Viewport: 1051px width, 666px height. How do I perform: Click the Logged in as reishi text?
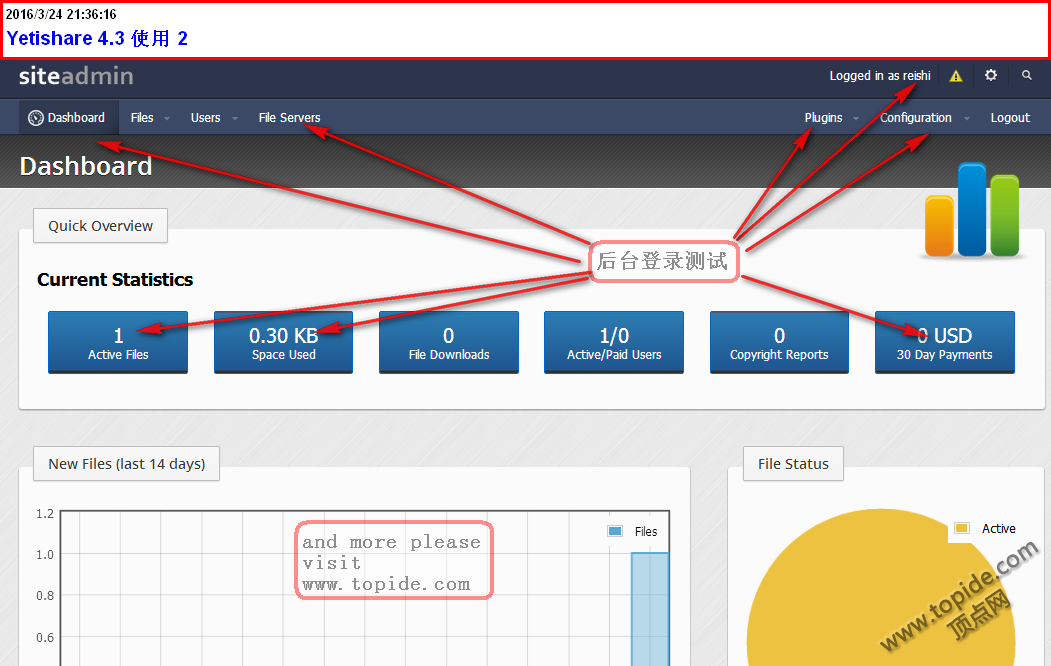(x=880, y=76)
